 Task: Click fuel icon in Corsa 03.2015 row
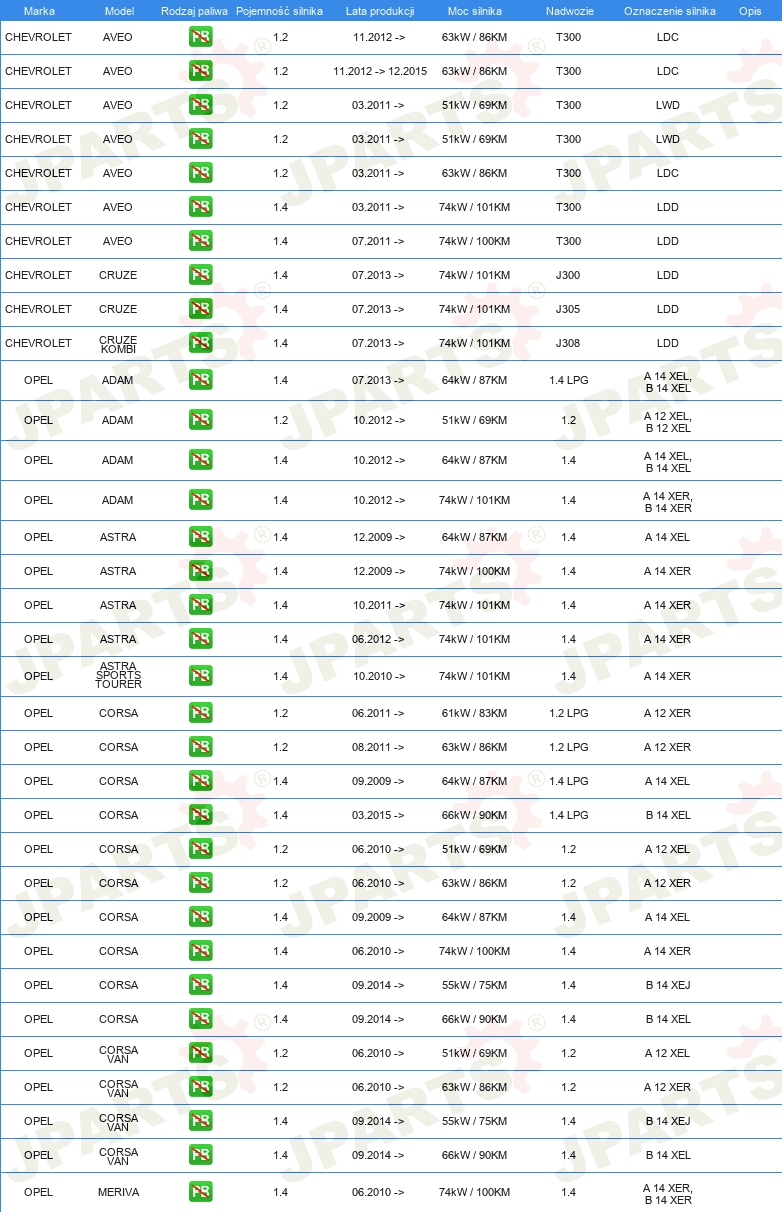[x=200, y=815]
